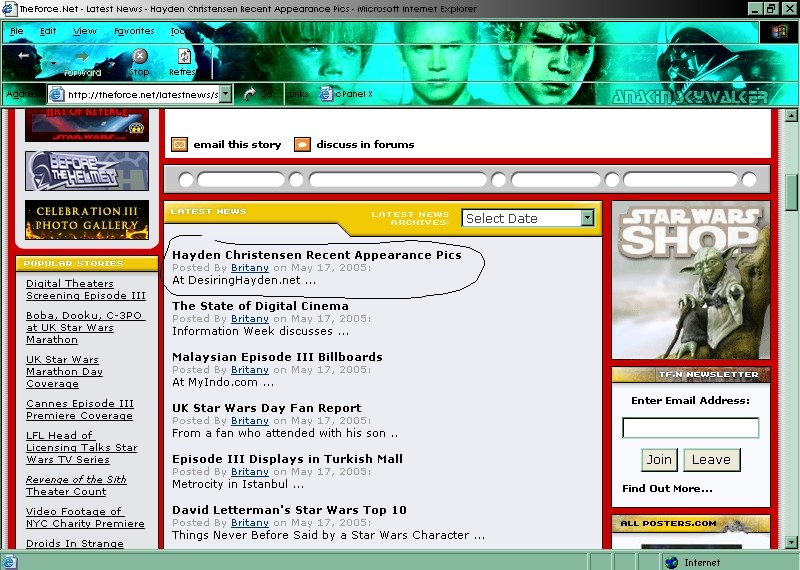
Task: Open the cPanel X links shortcut
Action: tap(346, 94)
